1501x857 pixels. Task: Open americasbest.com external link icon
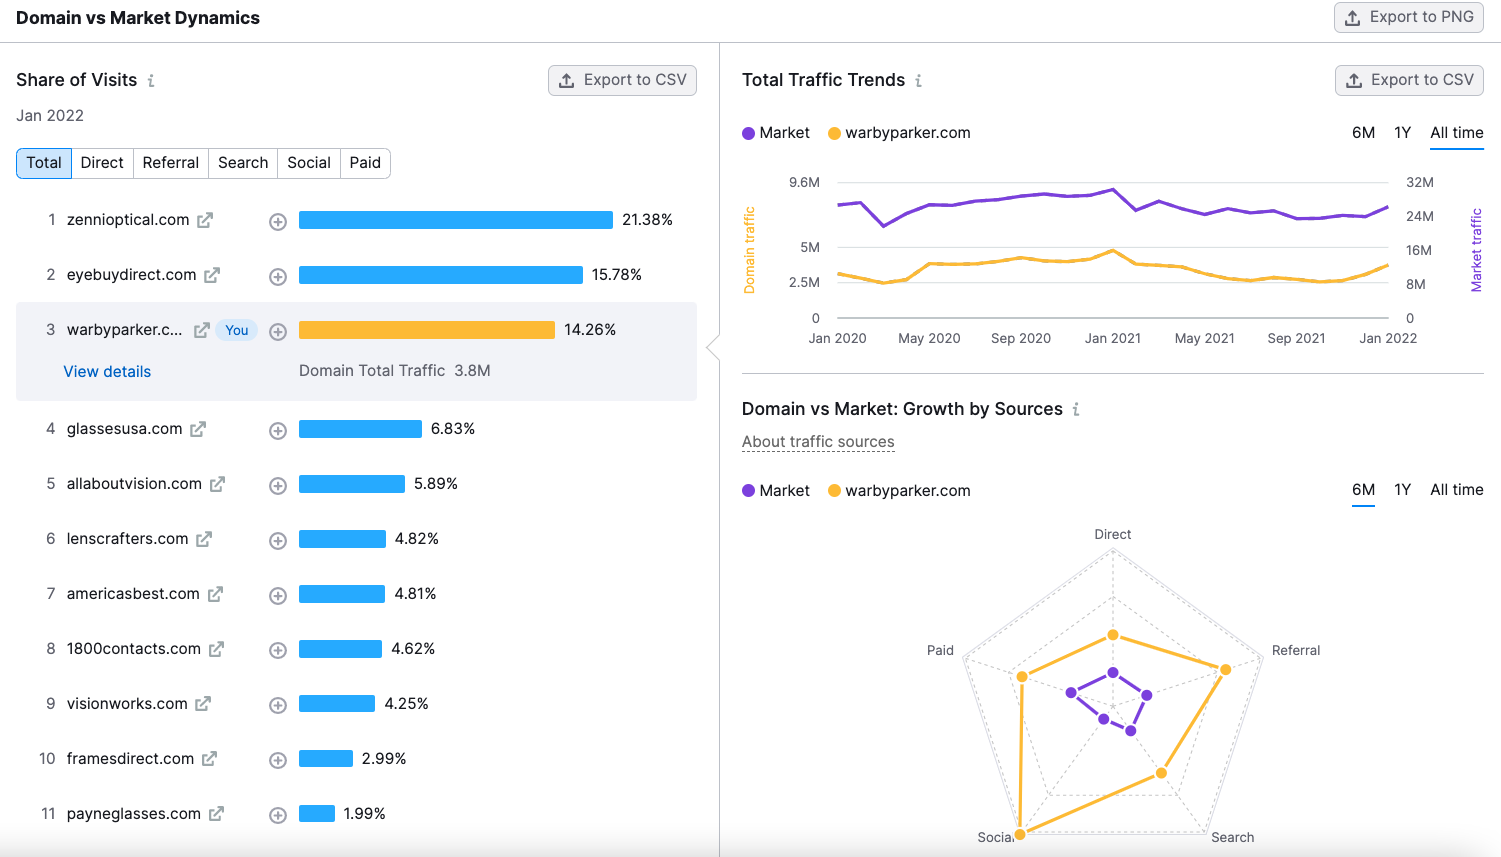(x=215, y=594)
